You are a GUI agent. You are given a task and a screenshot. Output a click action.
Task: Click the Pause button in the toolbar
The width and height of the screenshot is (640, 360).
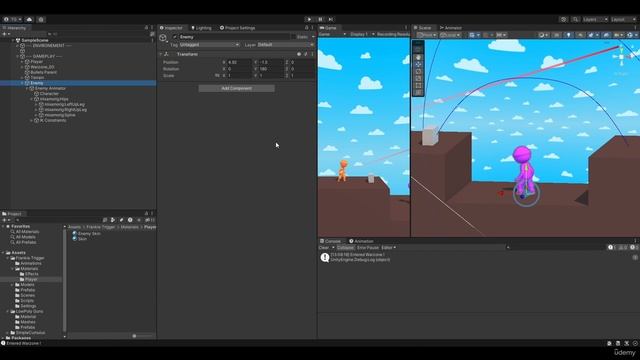[x=320, y=19]
